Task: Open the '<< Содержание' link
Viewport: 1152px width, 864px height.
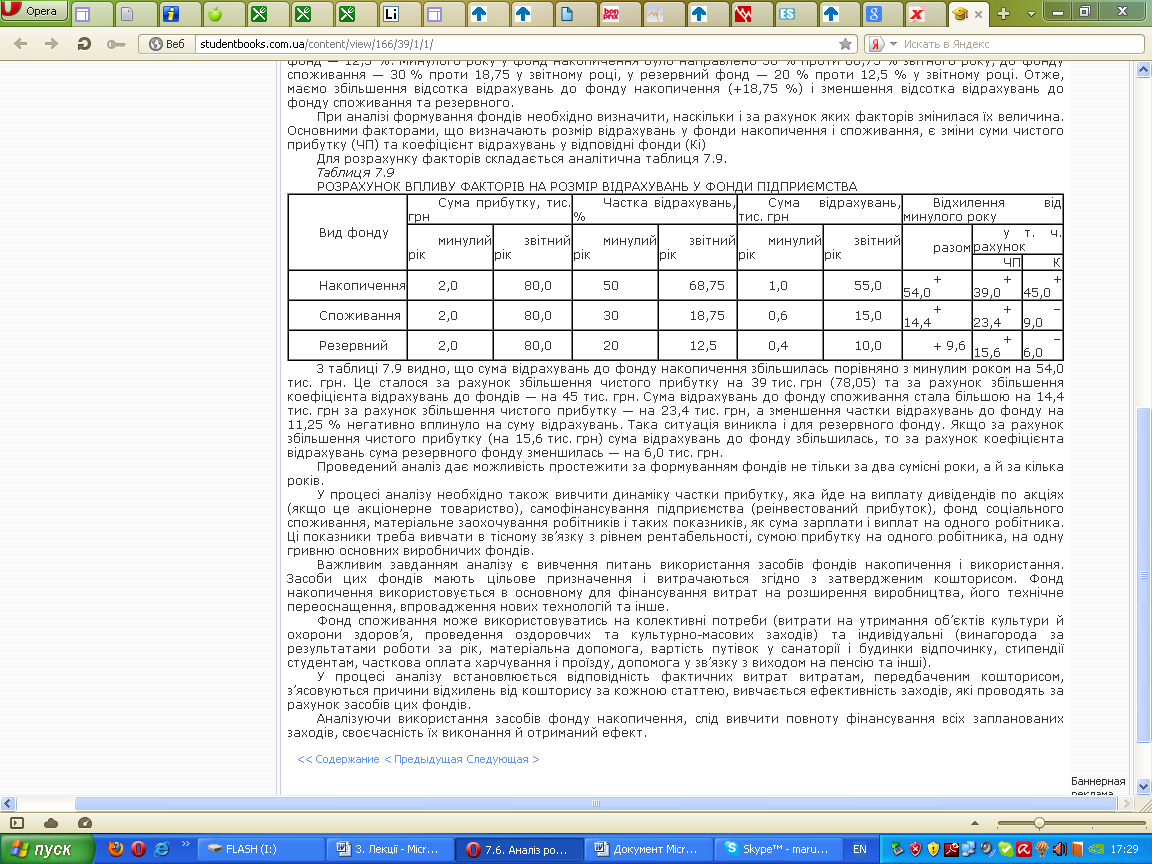Action: click(x=338, y=759)
